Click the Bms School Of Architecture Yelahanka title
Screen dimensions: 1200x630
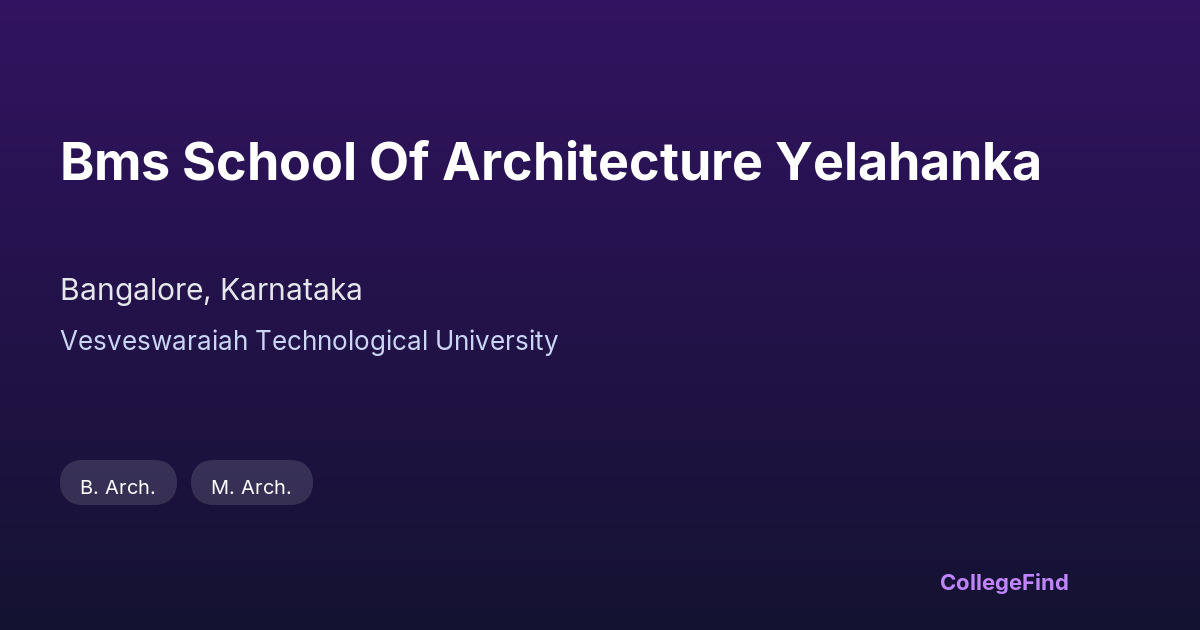[x=550, y=162]
